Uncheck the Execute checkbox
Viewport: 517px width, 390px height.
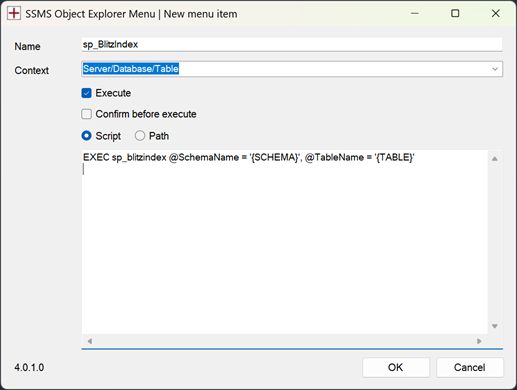86,93
